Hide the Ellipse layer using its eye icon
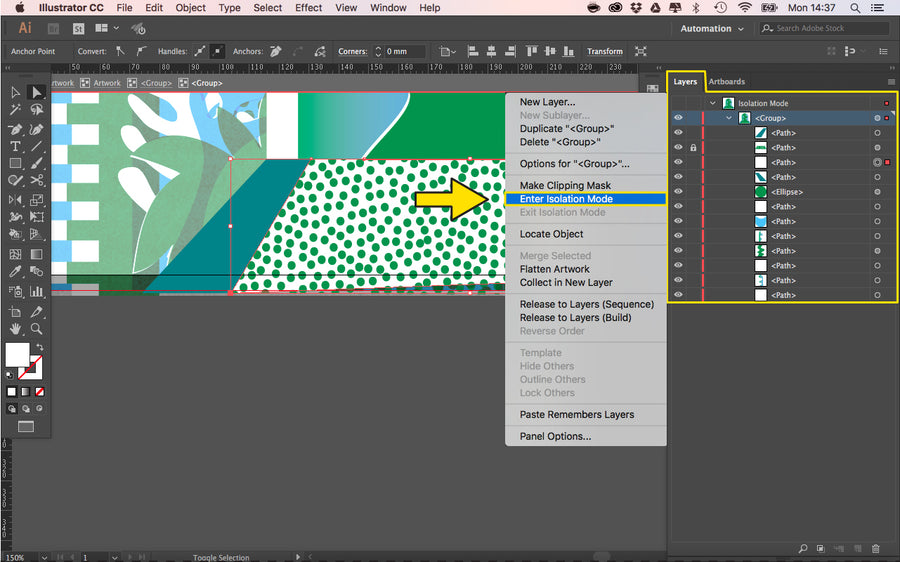 (678, 192)
